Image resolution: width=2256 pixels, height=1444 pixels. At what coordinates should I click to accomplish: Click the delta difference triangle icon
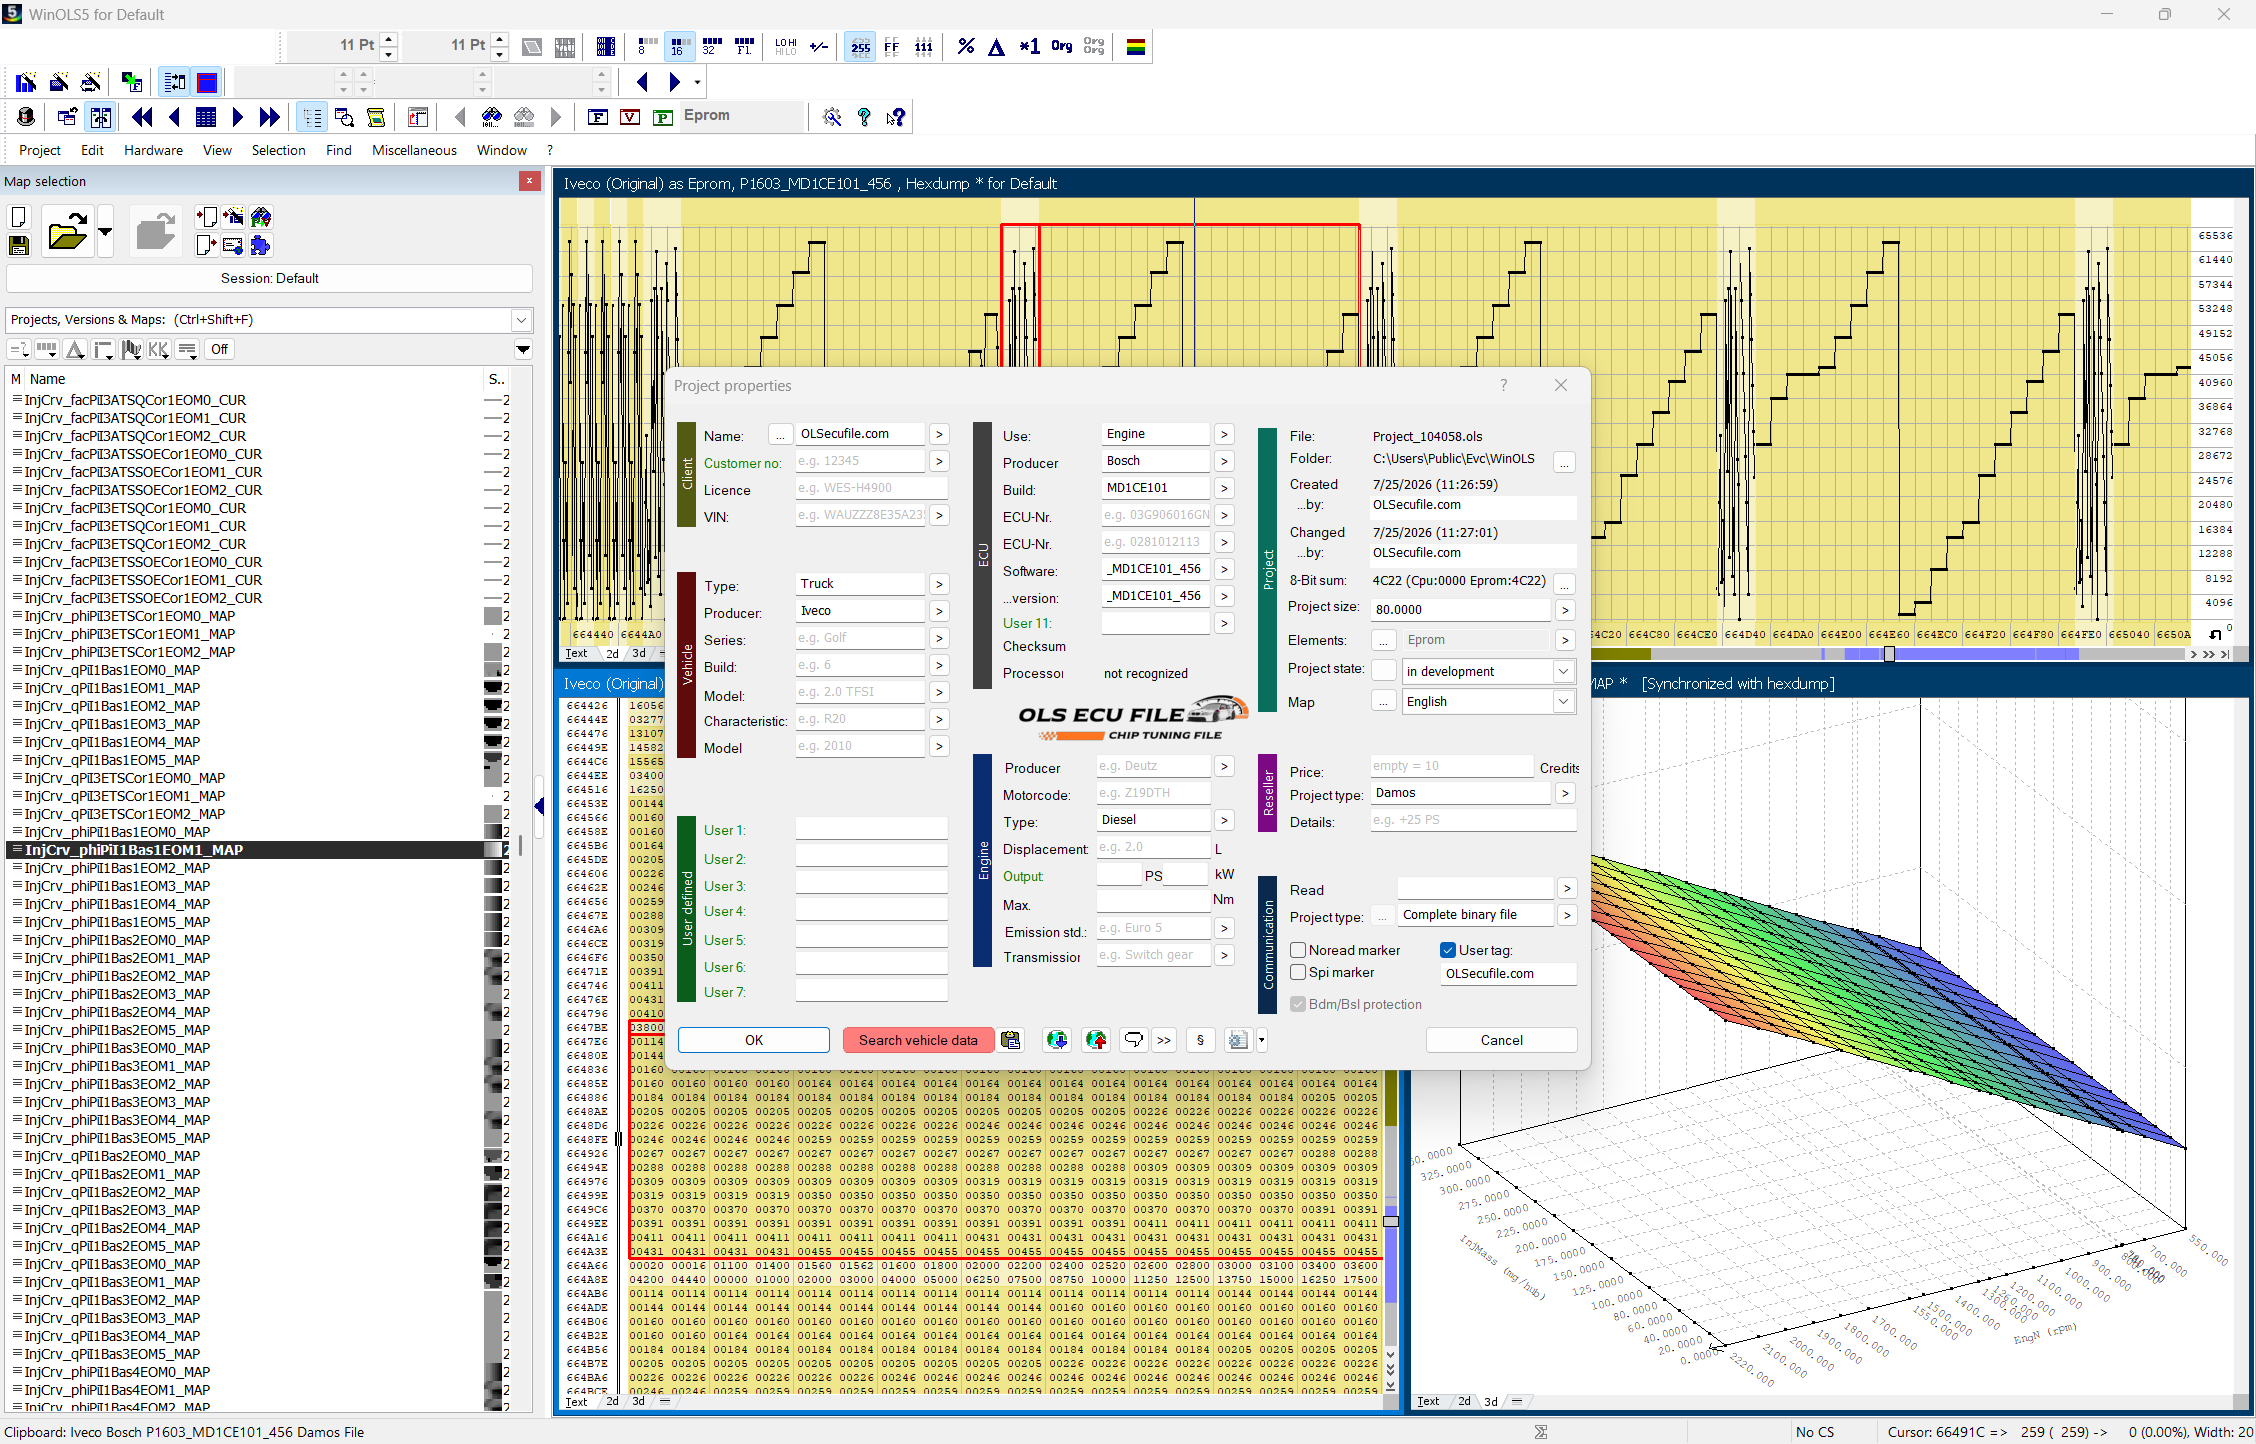[x=996, y=46]
